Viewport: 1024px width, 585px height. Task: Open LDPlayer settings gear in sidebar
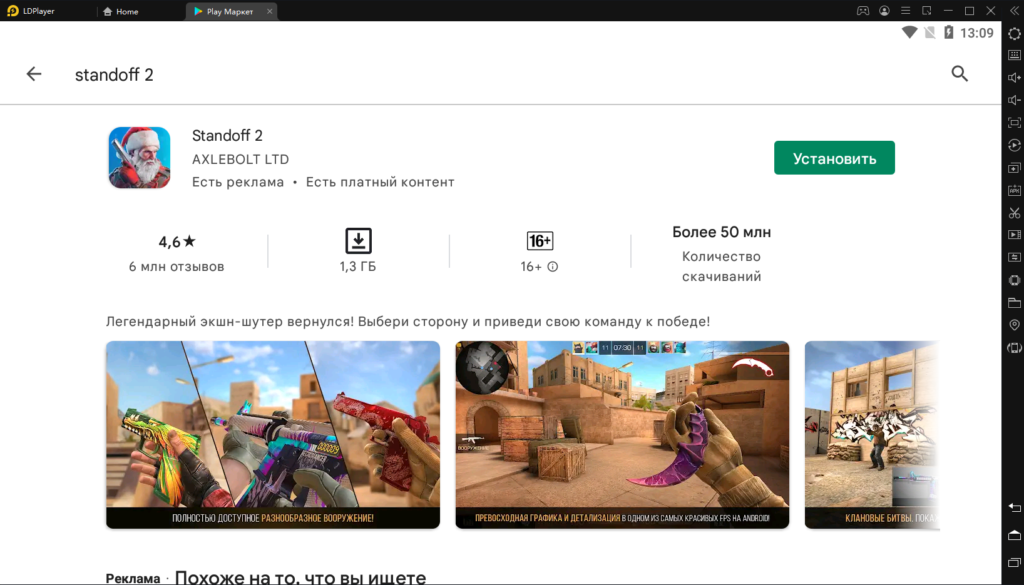click(1014, 34)
